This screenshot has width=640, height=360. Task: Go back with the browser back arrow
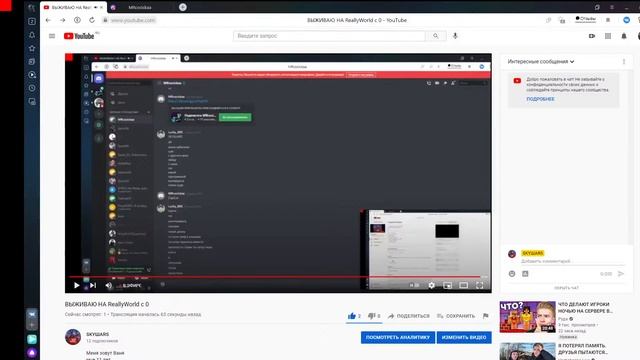pos(48,20)
